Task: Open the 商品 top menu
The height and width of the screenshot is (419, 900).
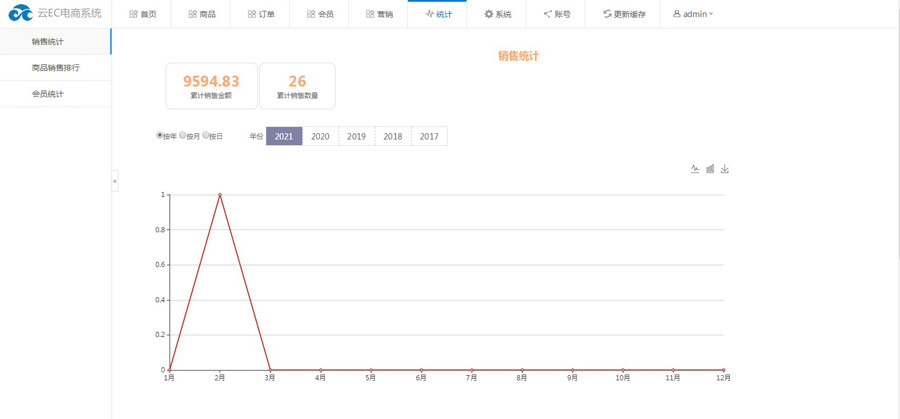Action: tap(201, 14)
